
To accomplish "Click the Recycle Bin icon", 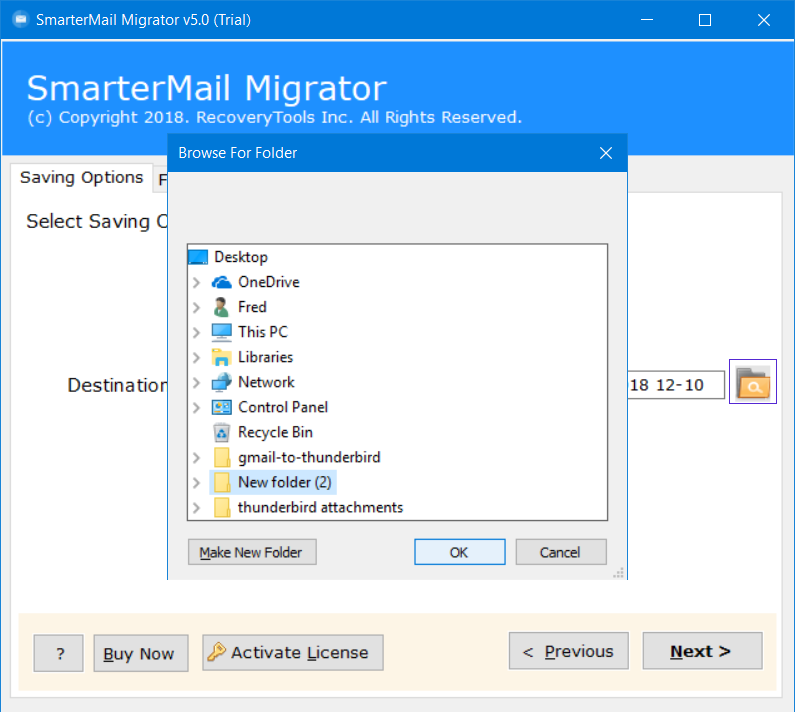I will point(222,433).
